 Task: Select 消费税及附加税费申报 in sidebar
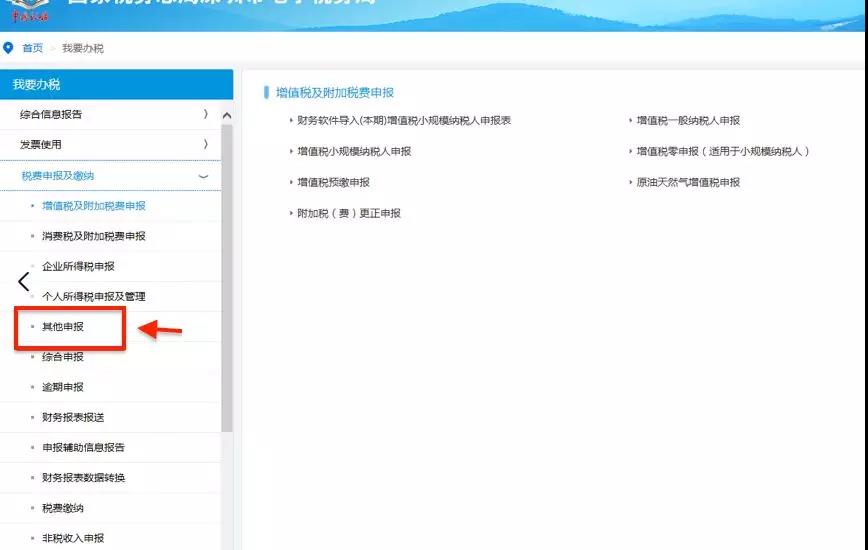(94, 236)
